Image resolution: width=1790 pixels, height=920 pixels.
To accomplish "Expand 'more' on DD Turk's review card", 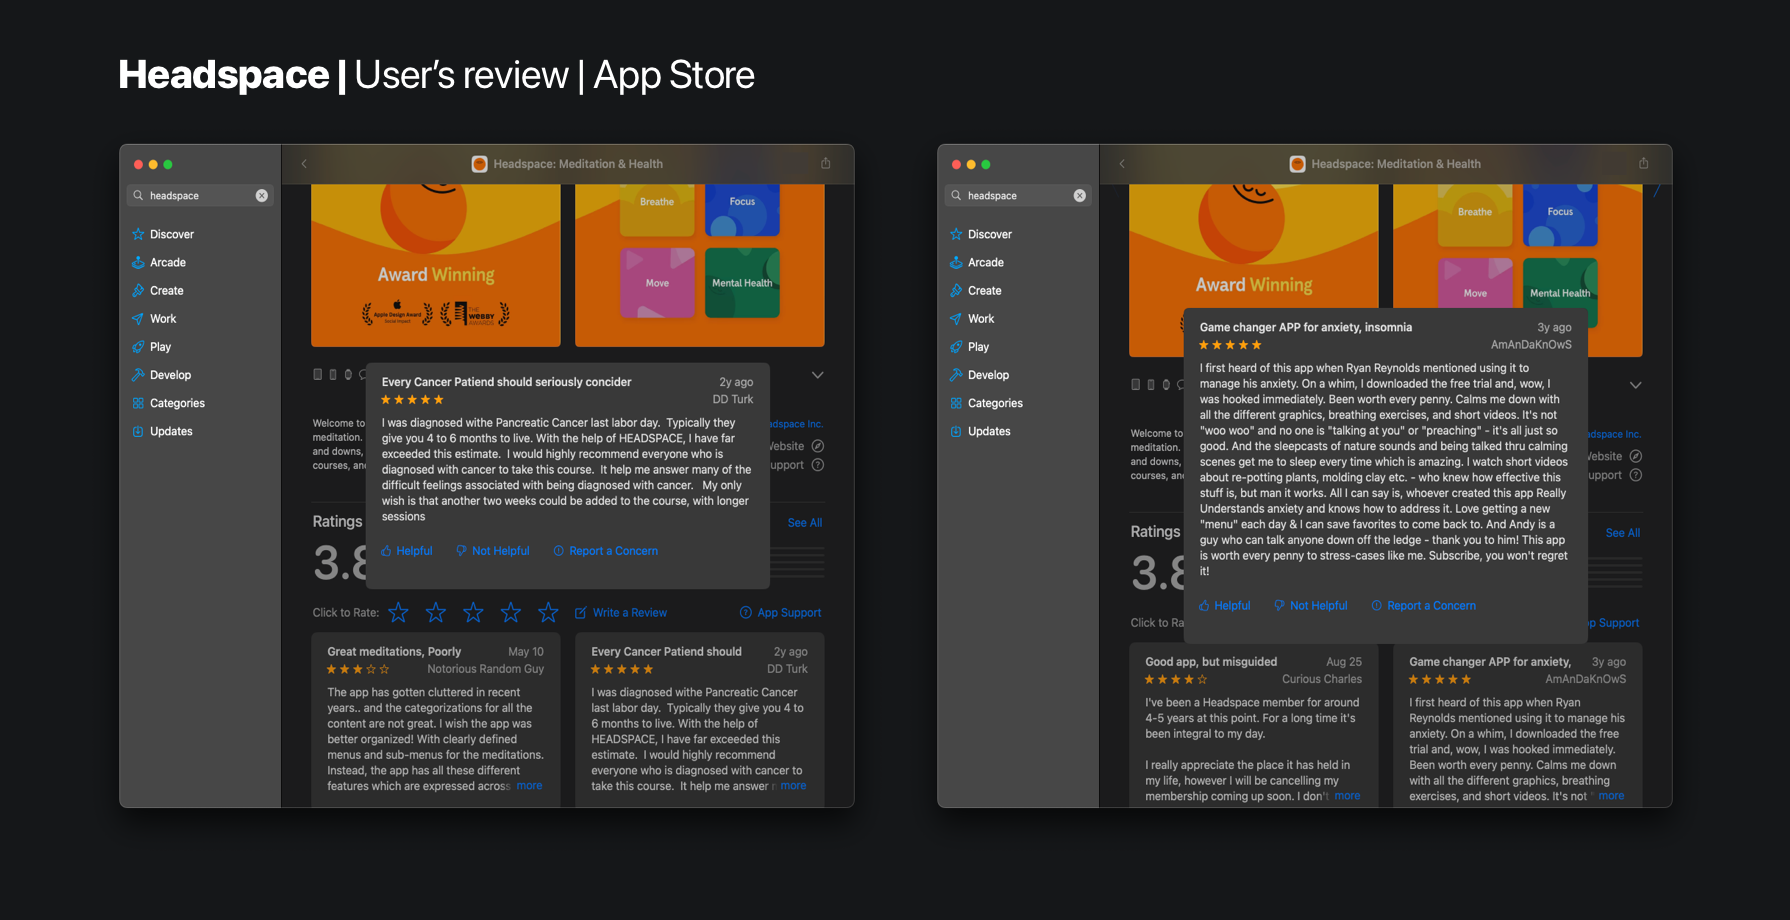I will click(x=793, y=786).
